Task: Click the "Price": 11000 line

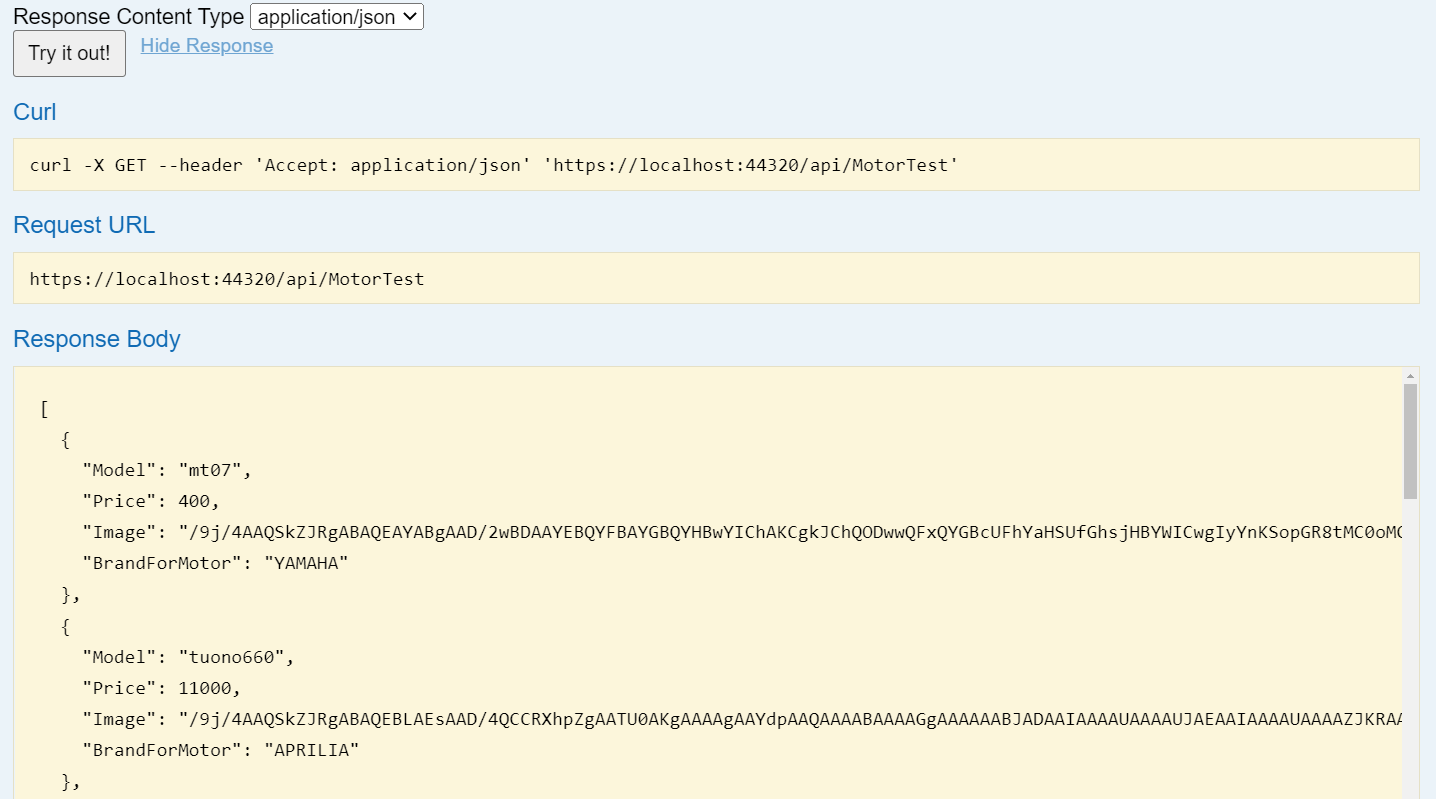Action: pos(162,689)
